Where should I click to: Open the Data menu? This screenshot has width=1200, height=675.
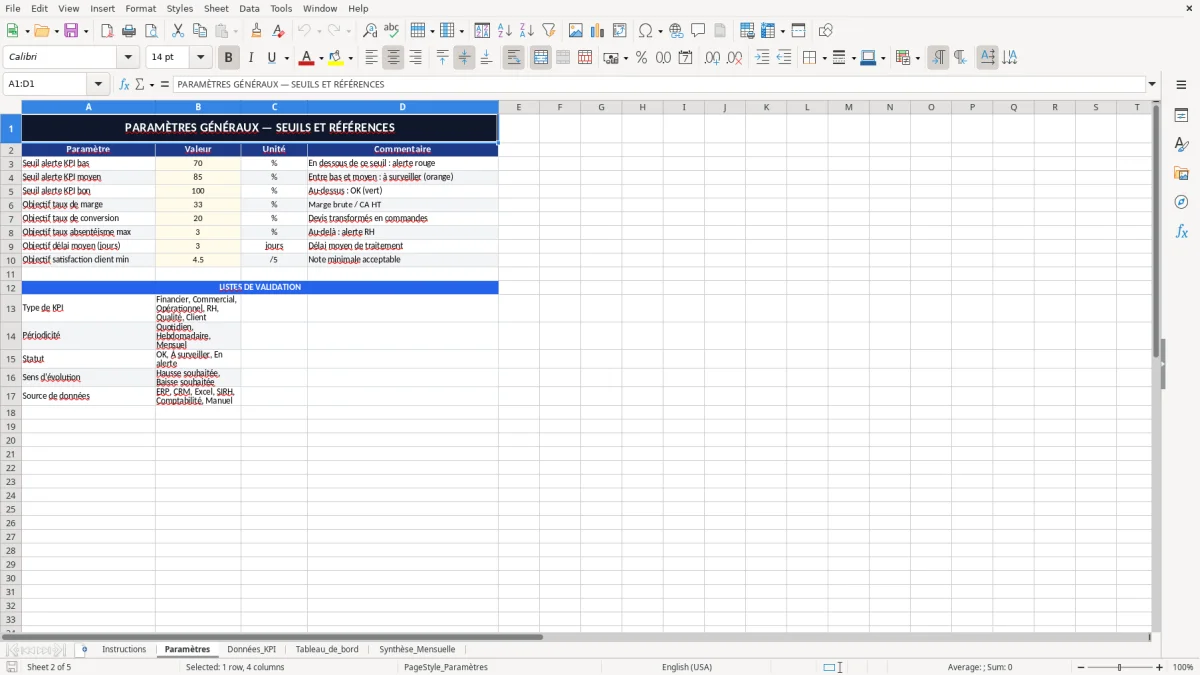pos(249,8)
